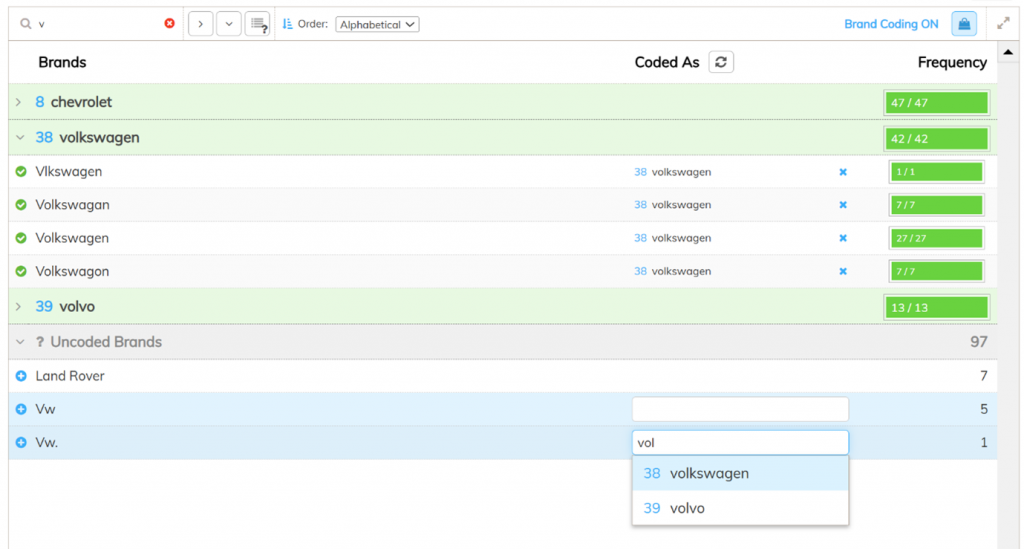The height and width of the screenshot is (549, 1024).
Task: Click the green check next to Volkswagen
Action: click(x=21, y=238)
